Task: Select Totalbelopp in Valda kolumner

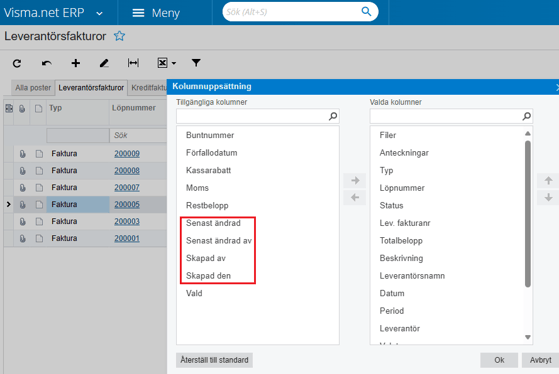Action: 401,241
